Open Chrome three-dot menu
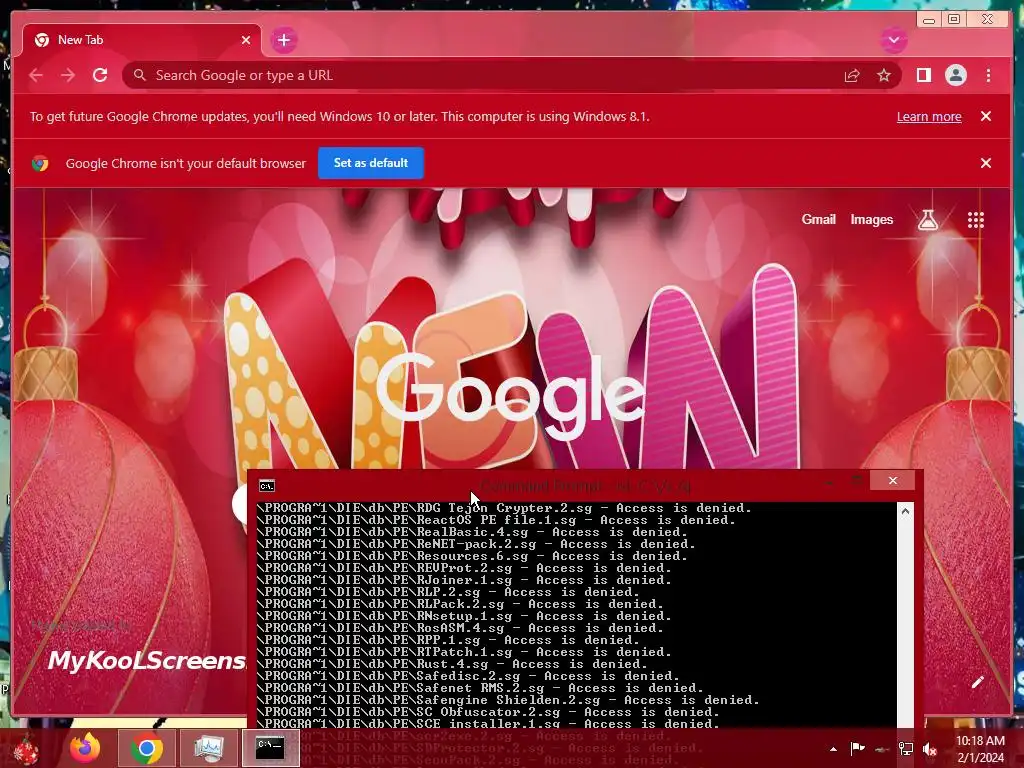 pyautogui.click(x=988, y=76)
